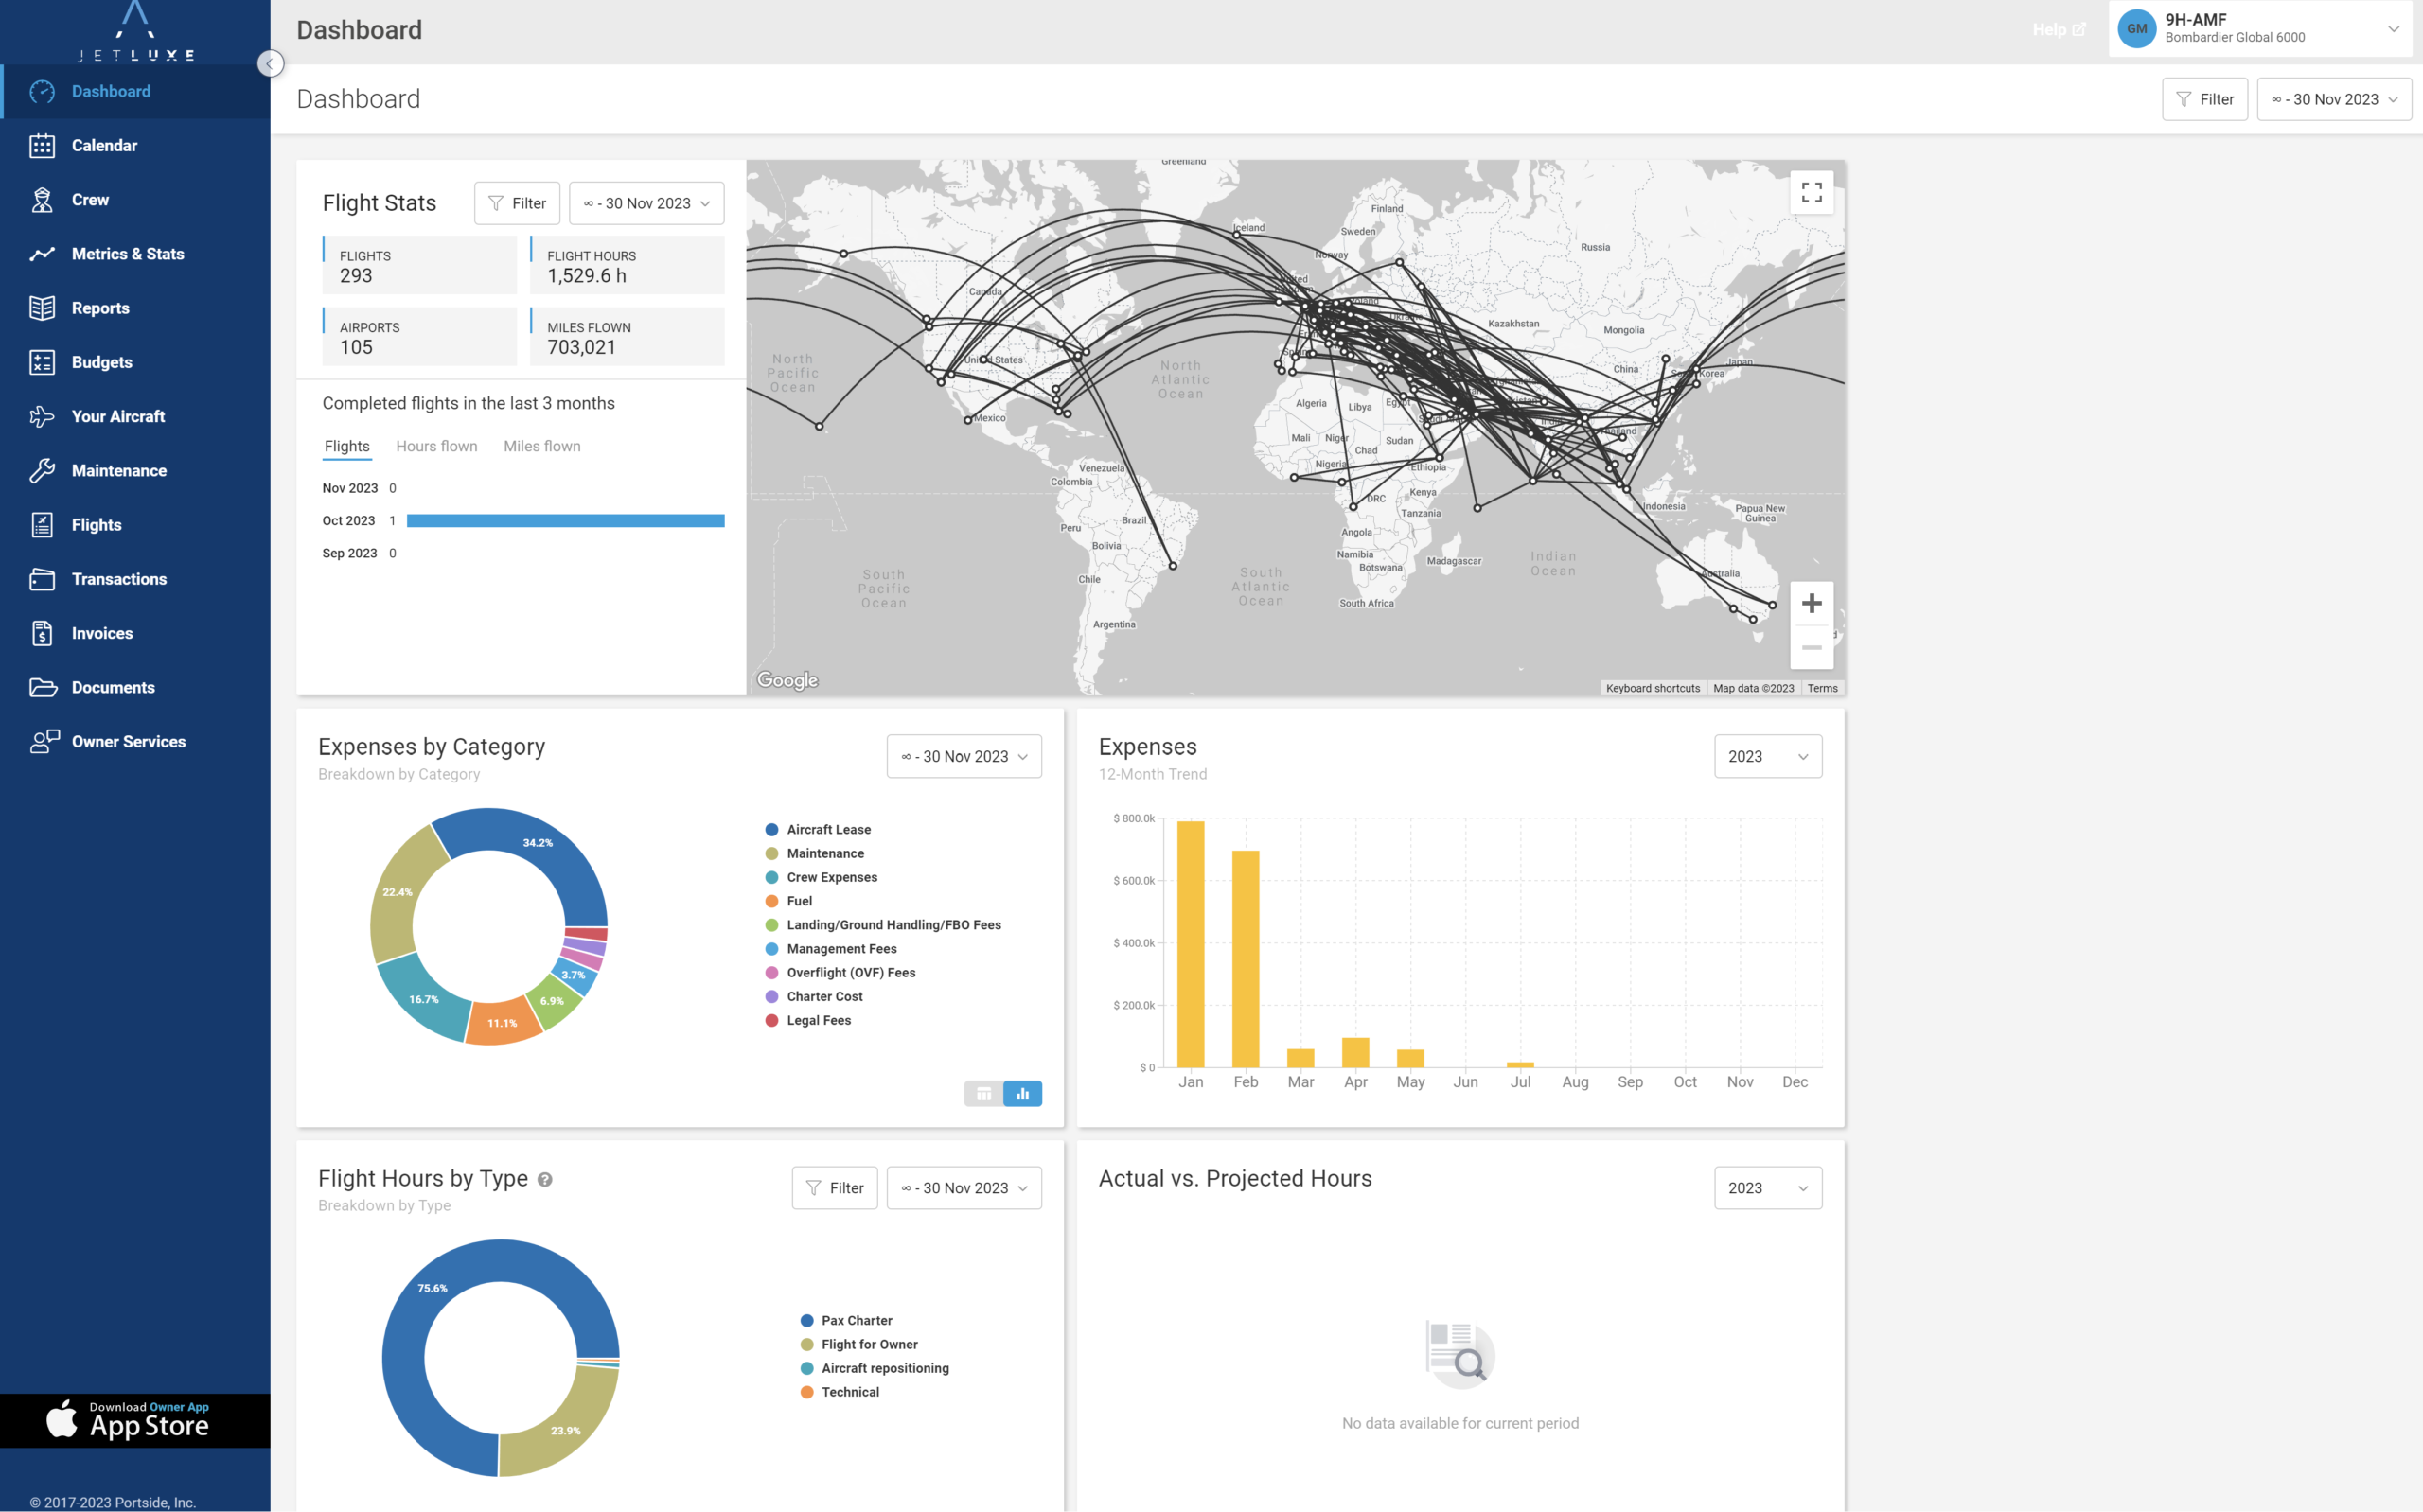Screen dimensions: 2423x1512
Task: Zoom in on the flight map
Action: click(x=1811, y=603)
